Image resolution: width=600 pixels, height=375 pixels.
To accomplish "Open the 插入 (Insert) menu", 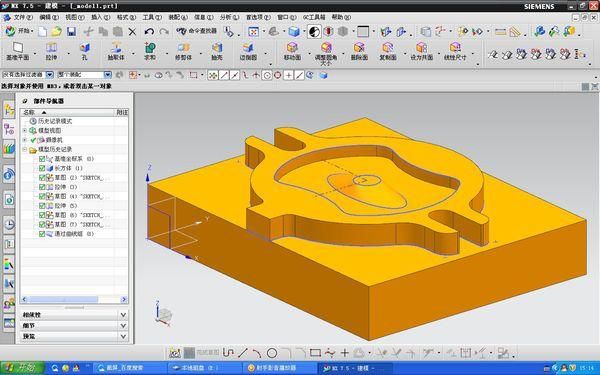I will (x=100, y=17).
